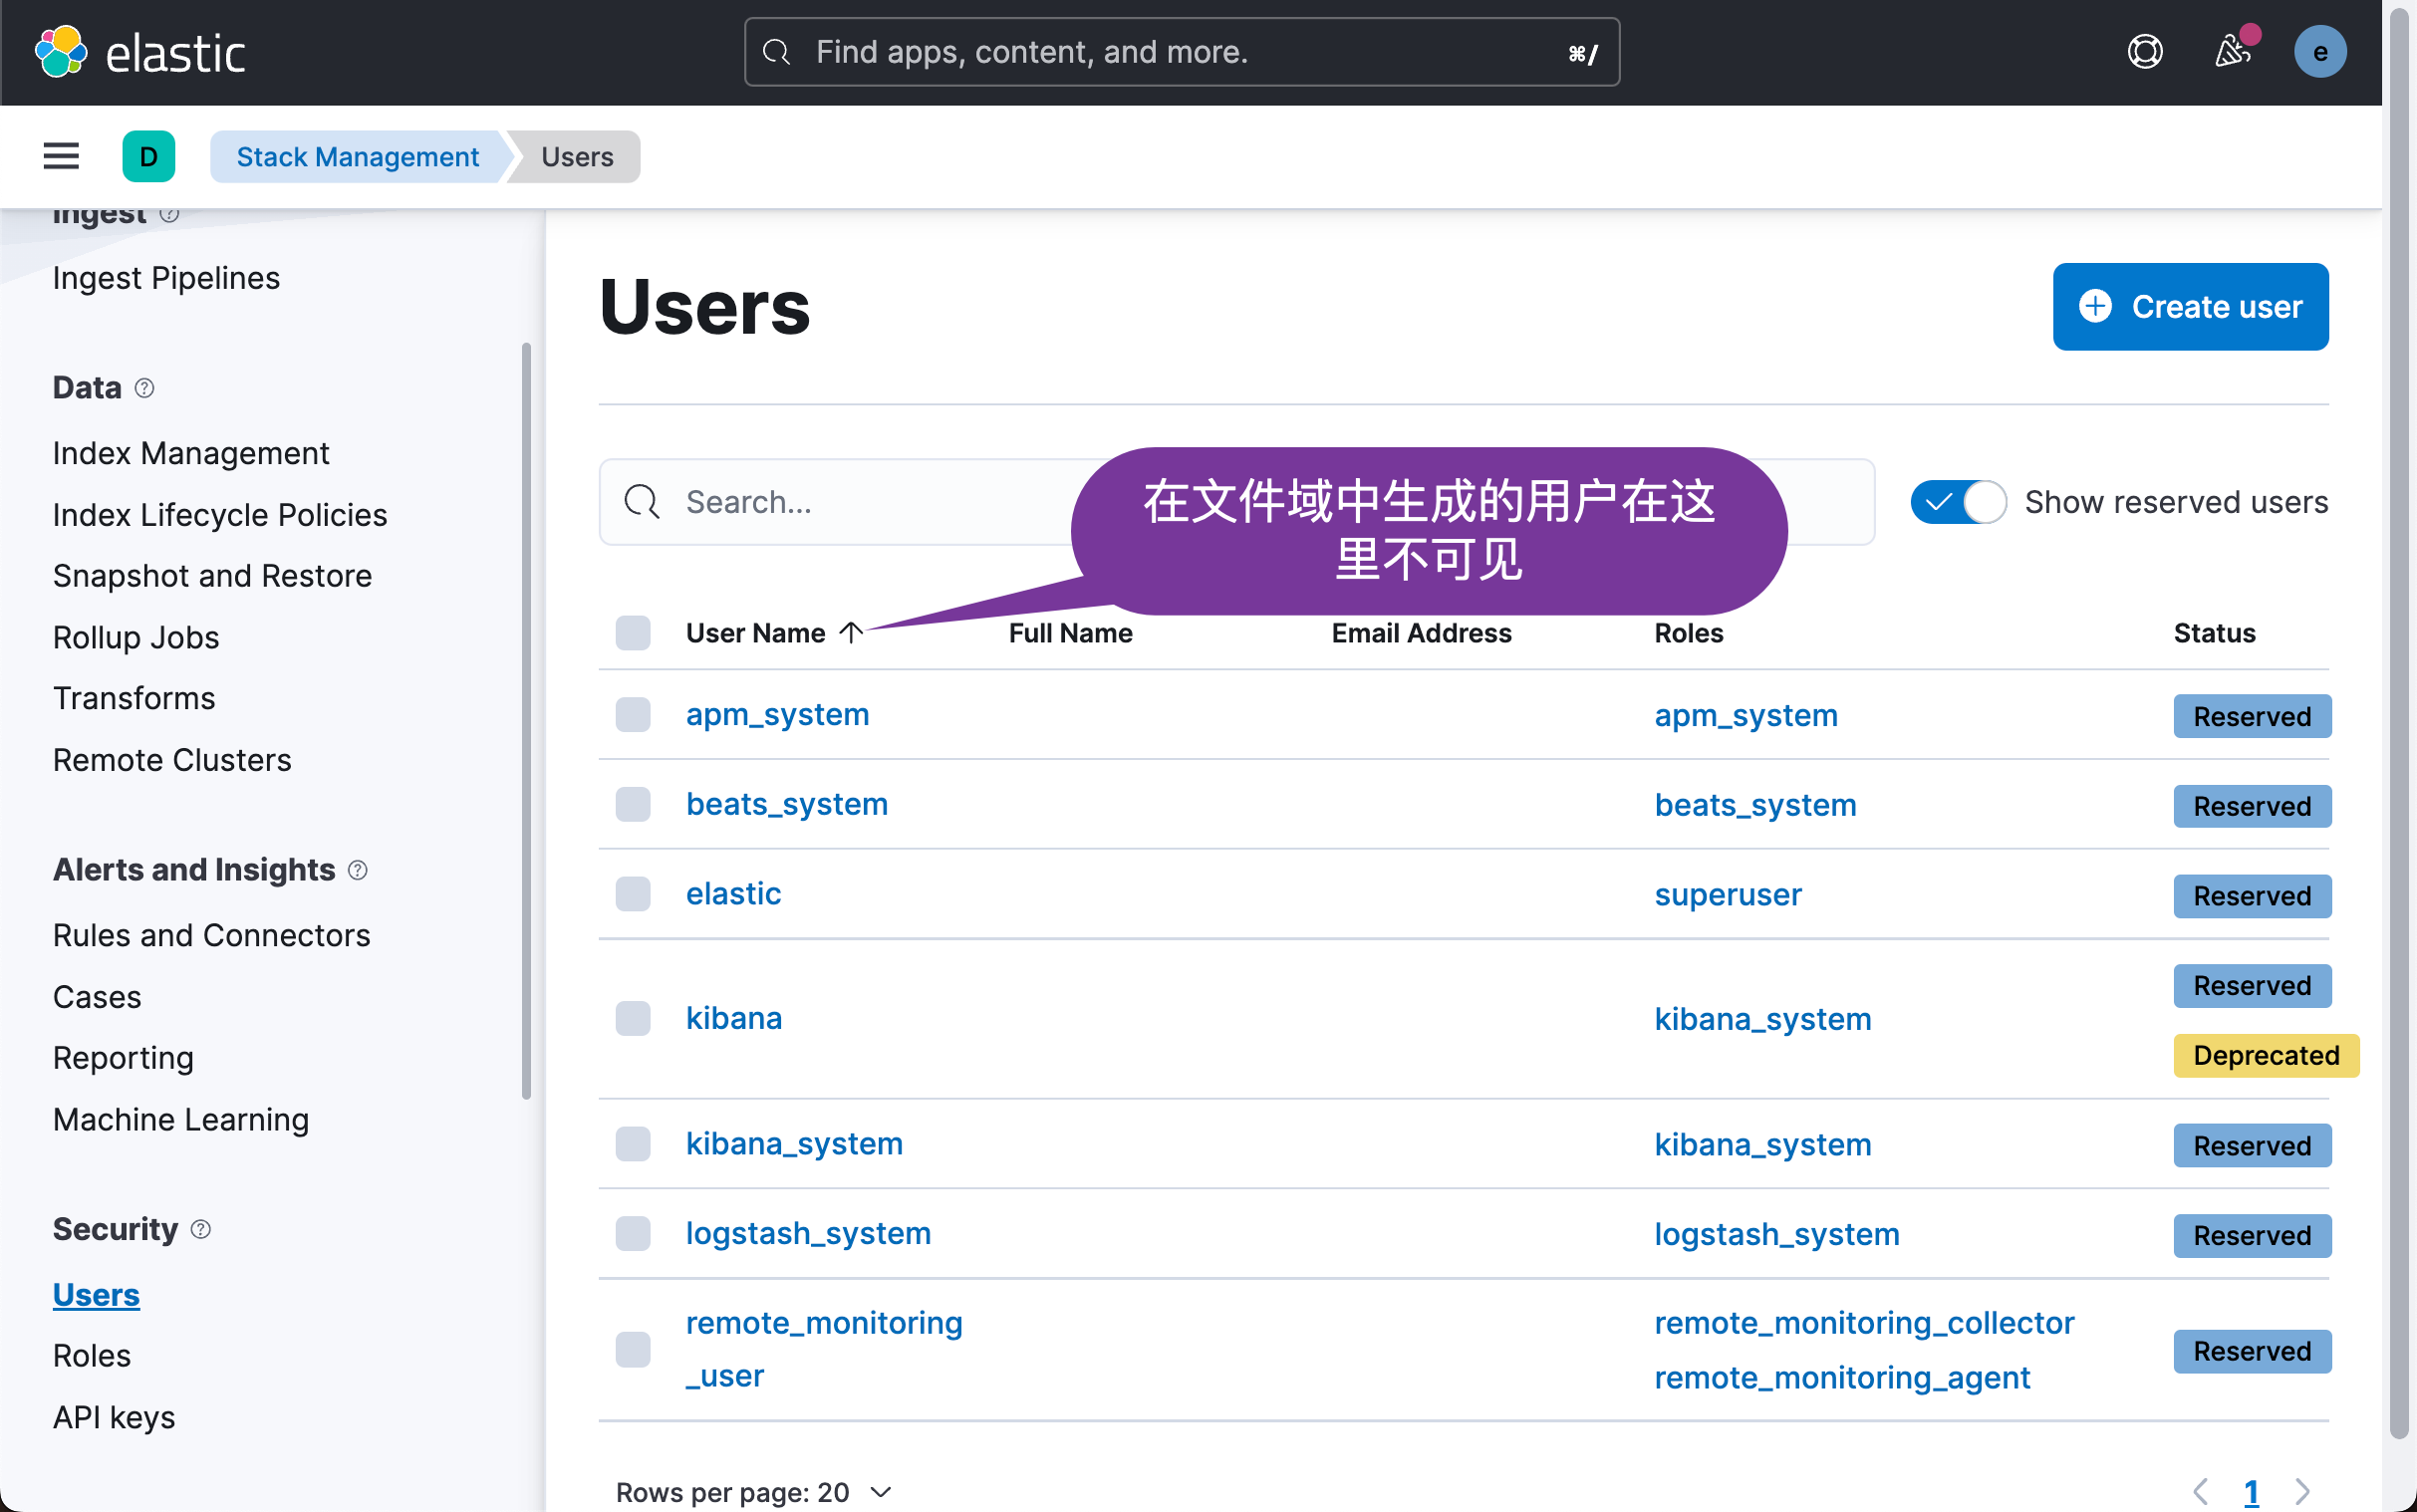Screen dimensions: 2417x1512
Task: Click the Deprecated badge on kibana row
Action: tap(2266, 1056)
